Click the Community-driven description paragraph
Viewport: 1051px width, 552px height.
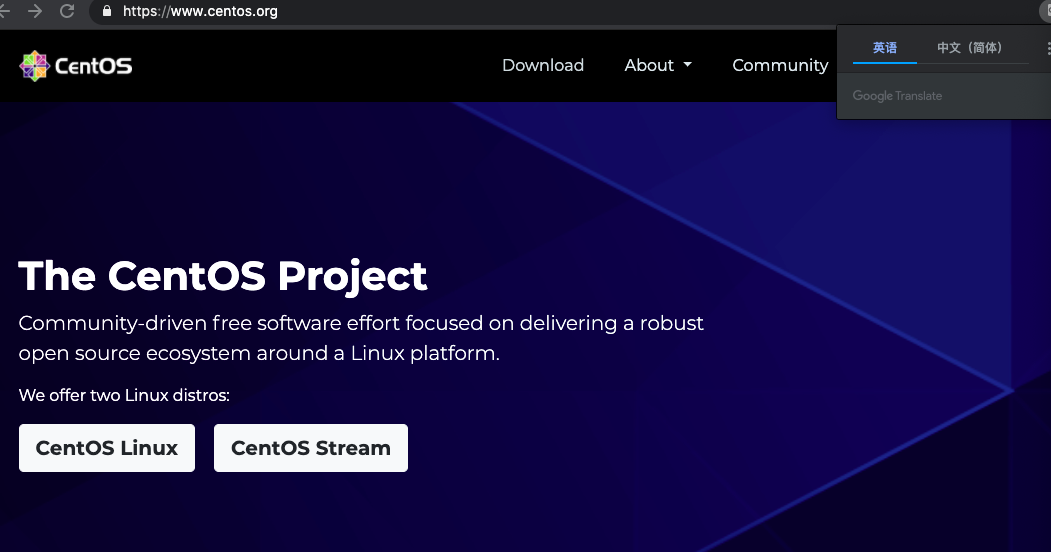coord(361,338)
